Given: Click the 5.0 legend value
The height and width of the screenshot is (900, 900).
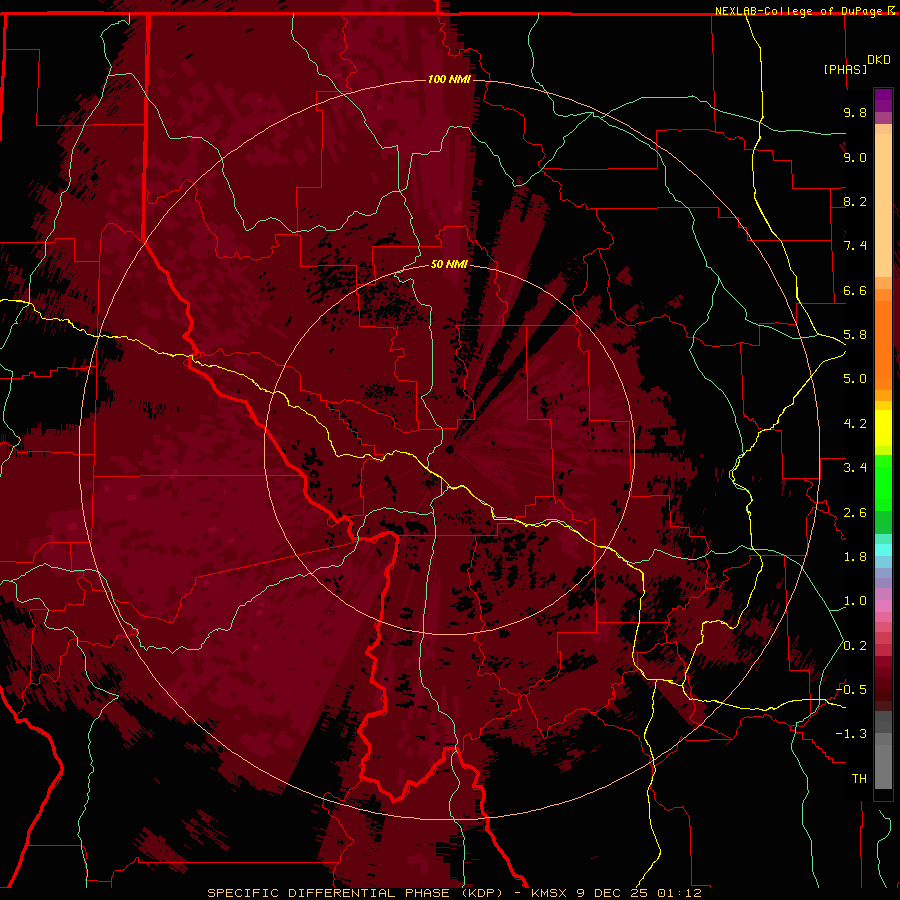Looking at the screenshot, I should point(855,379).
